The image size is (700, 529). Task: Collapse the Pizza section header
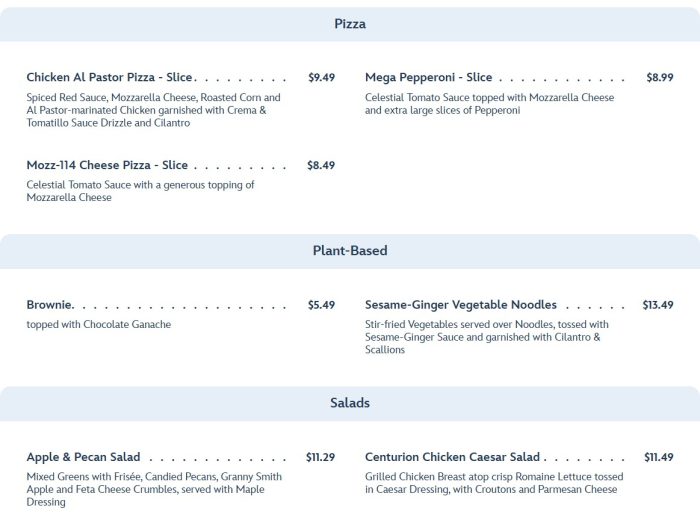(350, 24)
